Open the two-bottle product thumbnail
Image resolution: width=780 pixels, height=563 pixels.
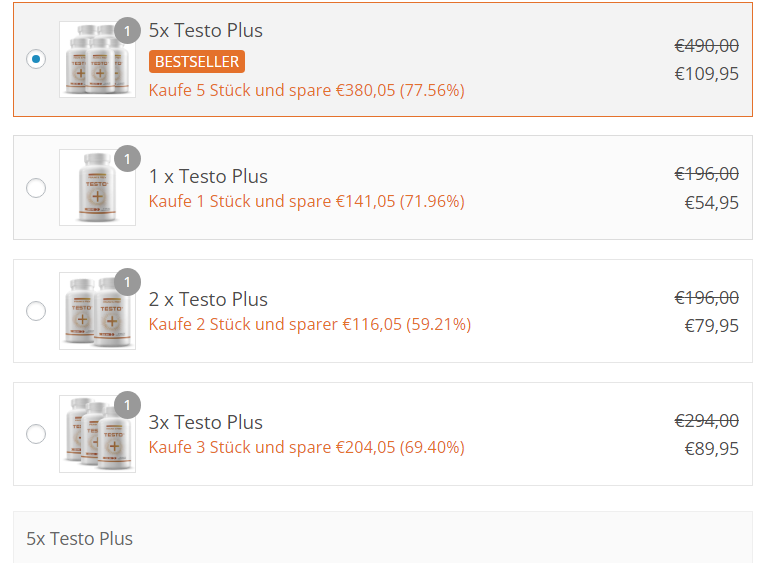click(98, 311)
